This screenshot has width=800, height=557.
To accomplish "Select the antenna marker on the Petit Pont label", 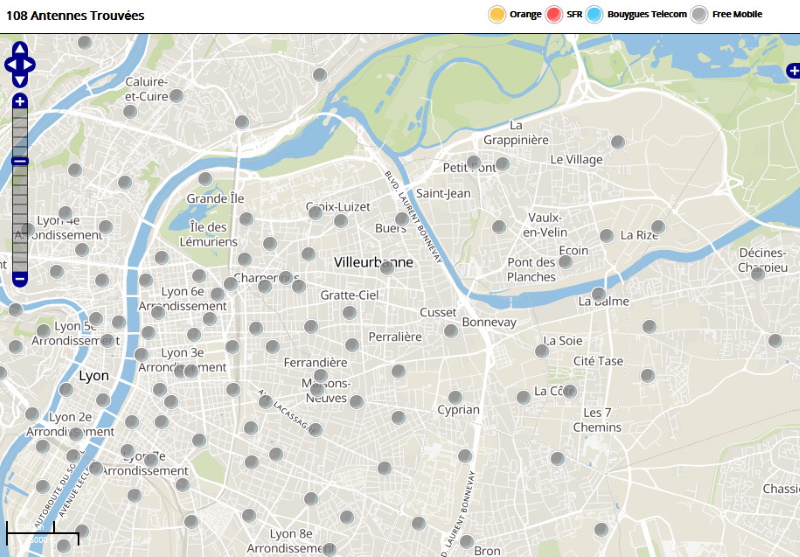I will (x=473, y=163).
